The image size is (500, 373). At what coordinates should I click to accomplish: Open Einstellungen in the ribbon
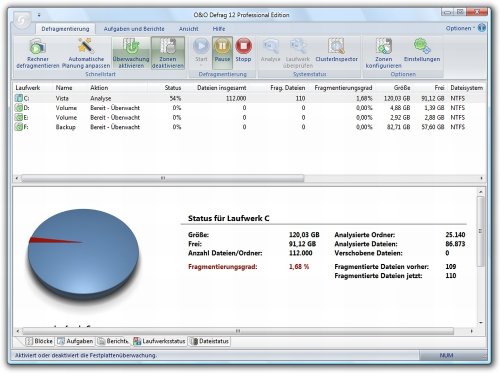(422, 51)
